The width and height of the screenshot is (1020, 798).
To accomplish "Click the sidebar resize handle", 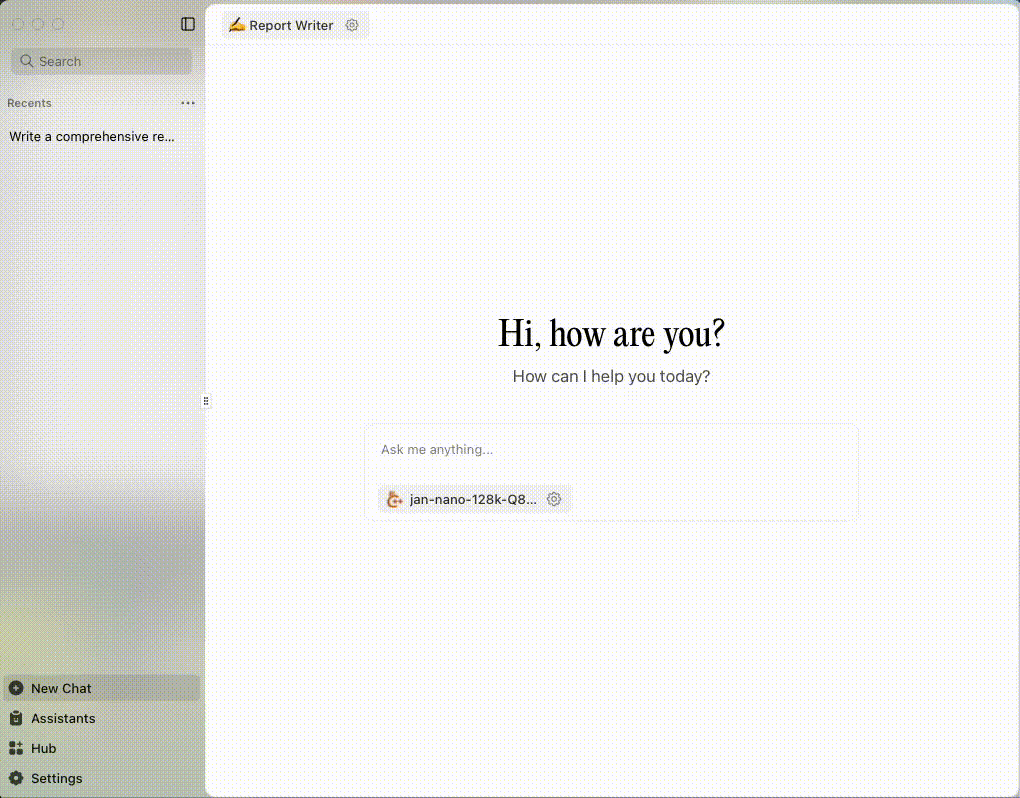I will (206, 400).
